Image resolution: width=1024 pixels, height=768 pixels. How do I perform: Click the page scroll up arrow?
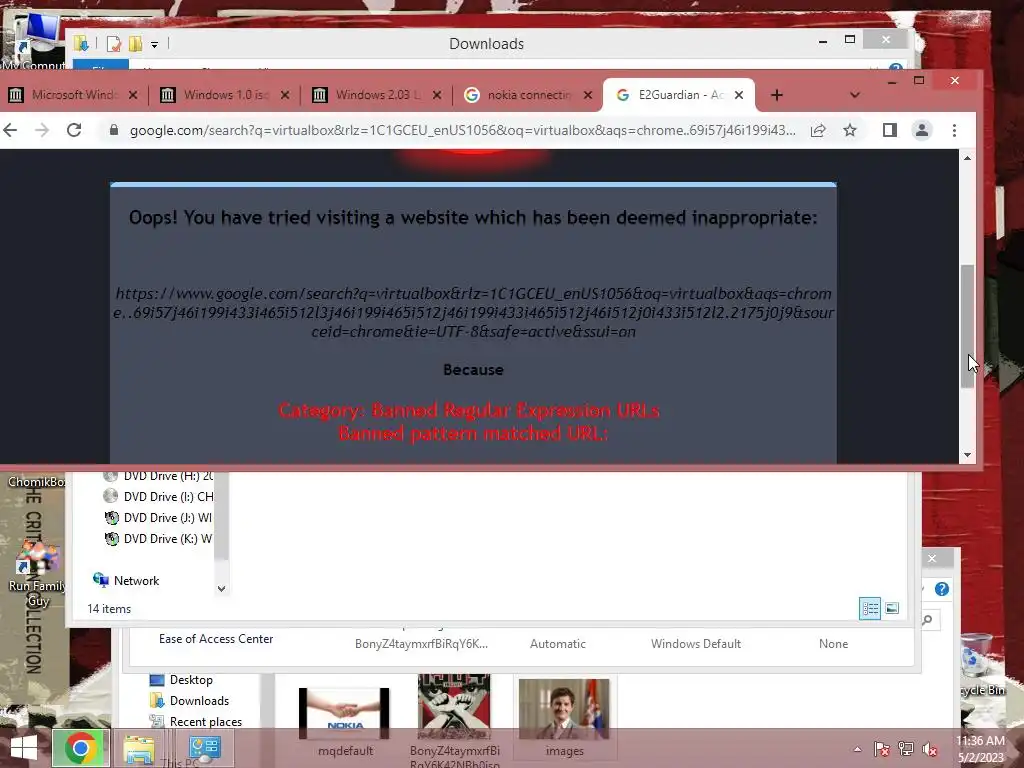[x=967, y=158]
